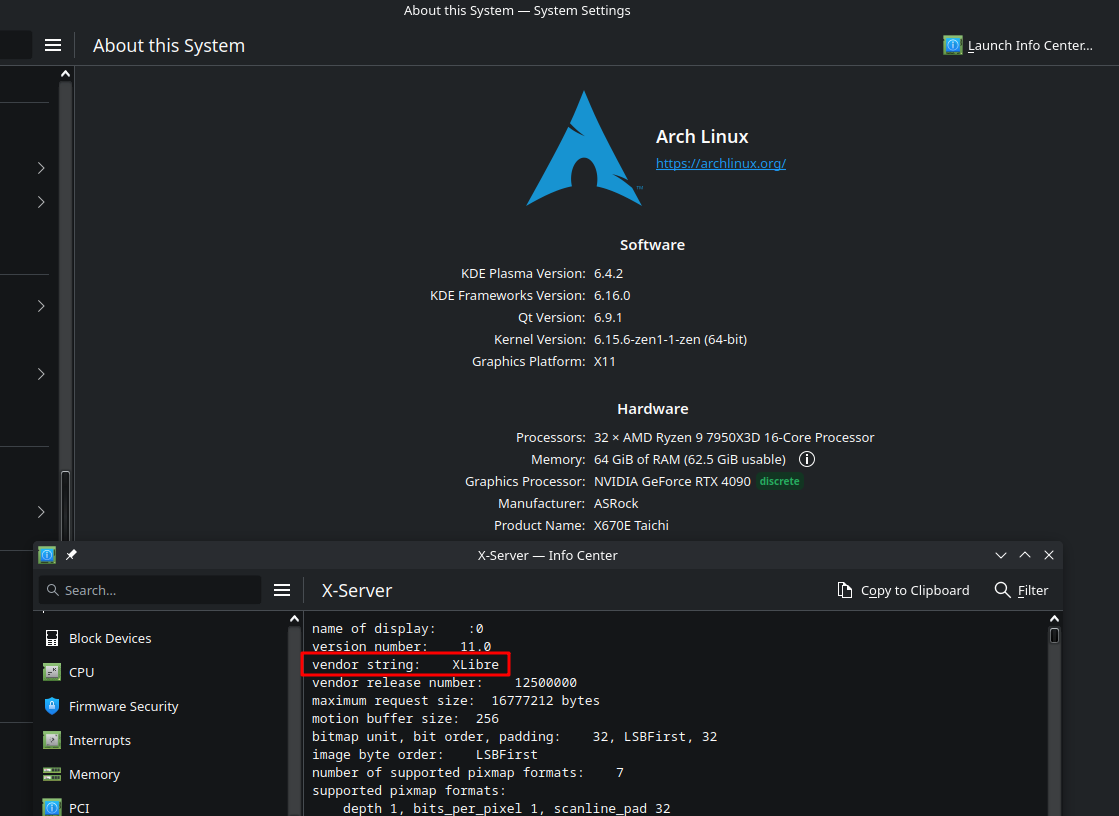Click Manufacturer value ASRock
Image resolution: width=1119 pixels, height=816 pixels.
click(616, 503)
